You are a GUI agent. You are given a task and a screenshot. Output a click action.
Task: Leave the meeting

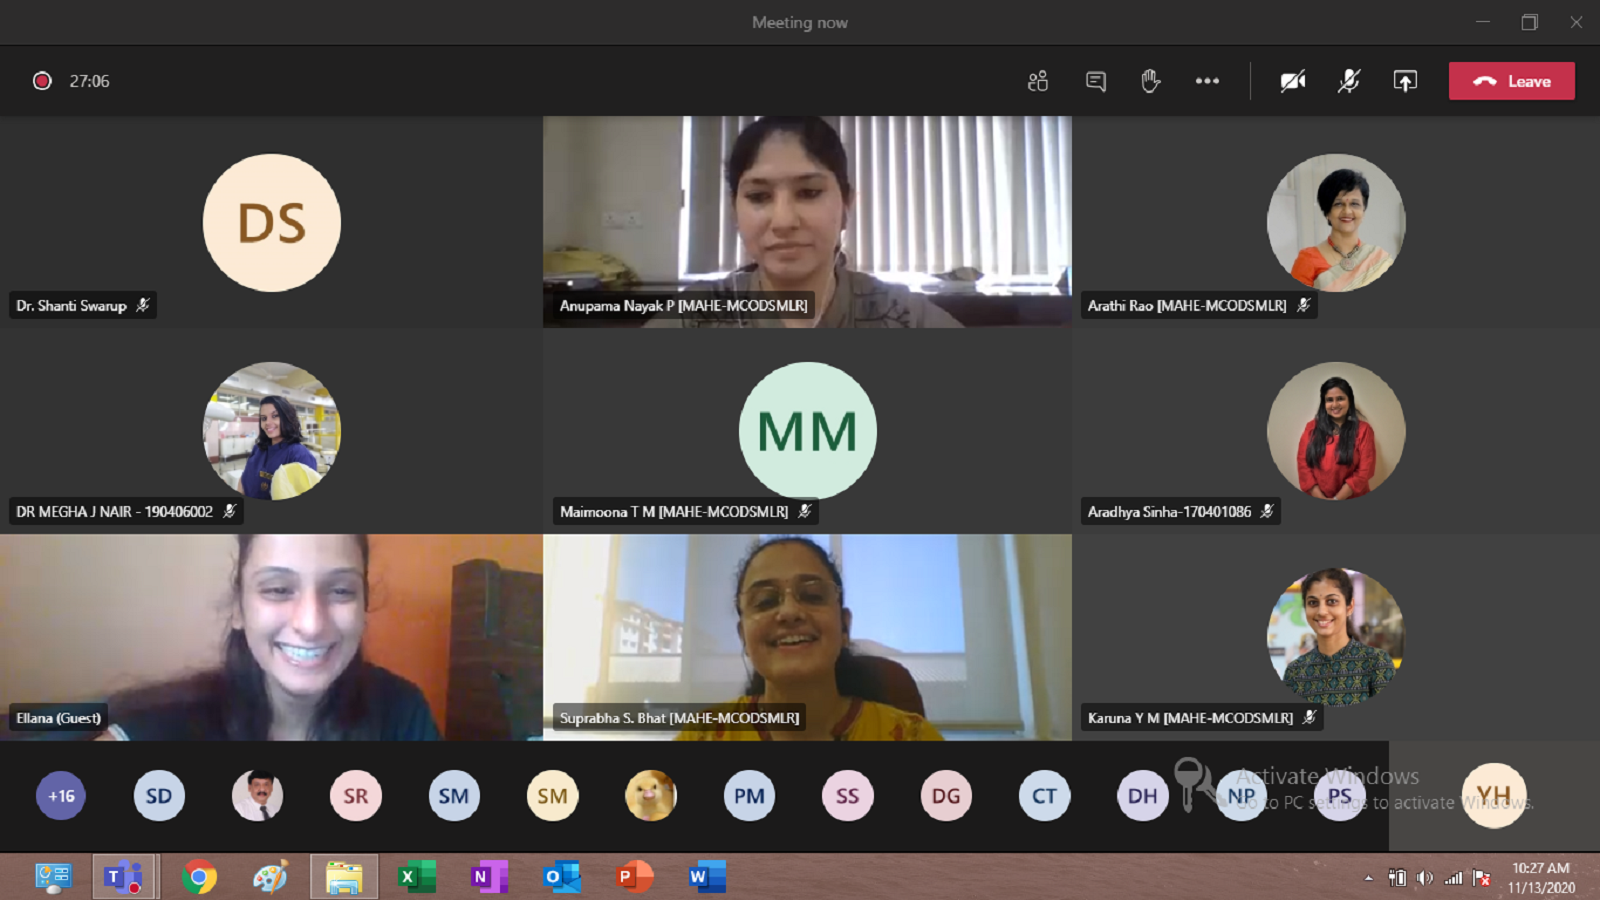[x=1511, y=81]
